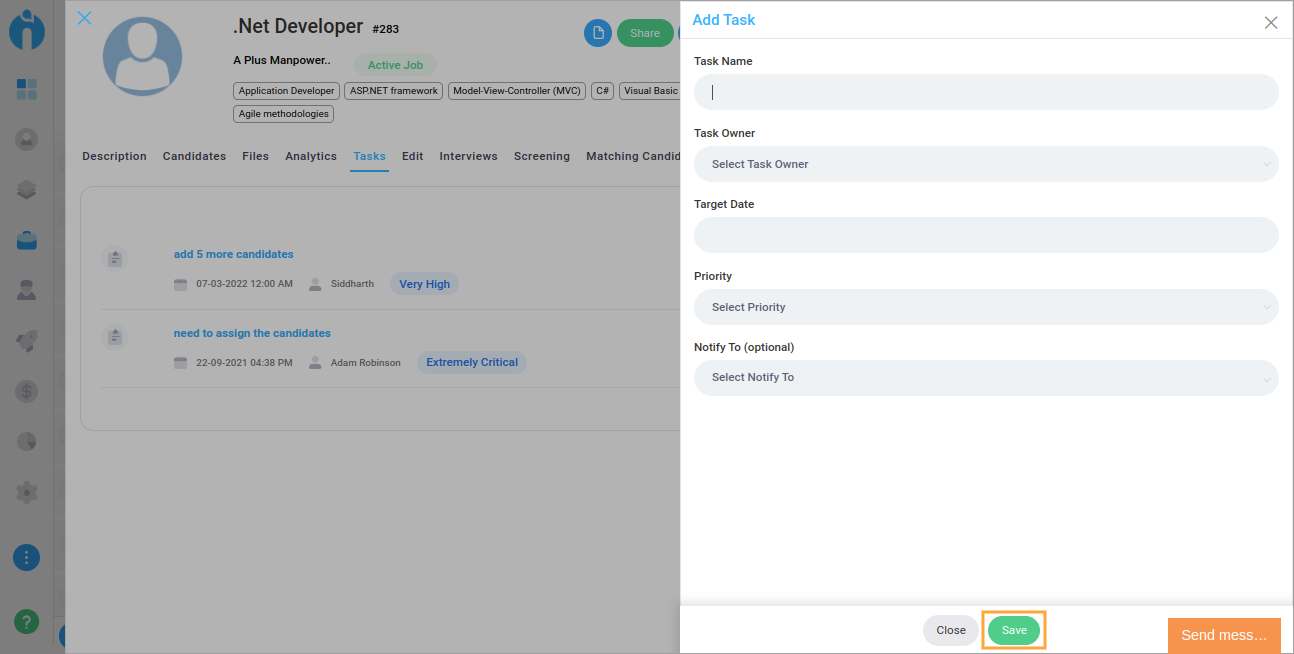Click the pie chart reports icon
Screen dimensions: 1294x654
click(27, 441)
